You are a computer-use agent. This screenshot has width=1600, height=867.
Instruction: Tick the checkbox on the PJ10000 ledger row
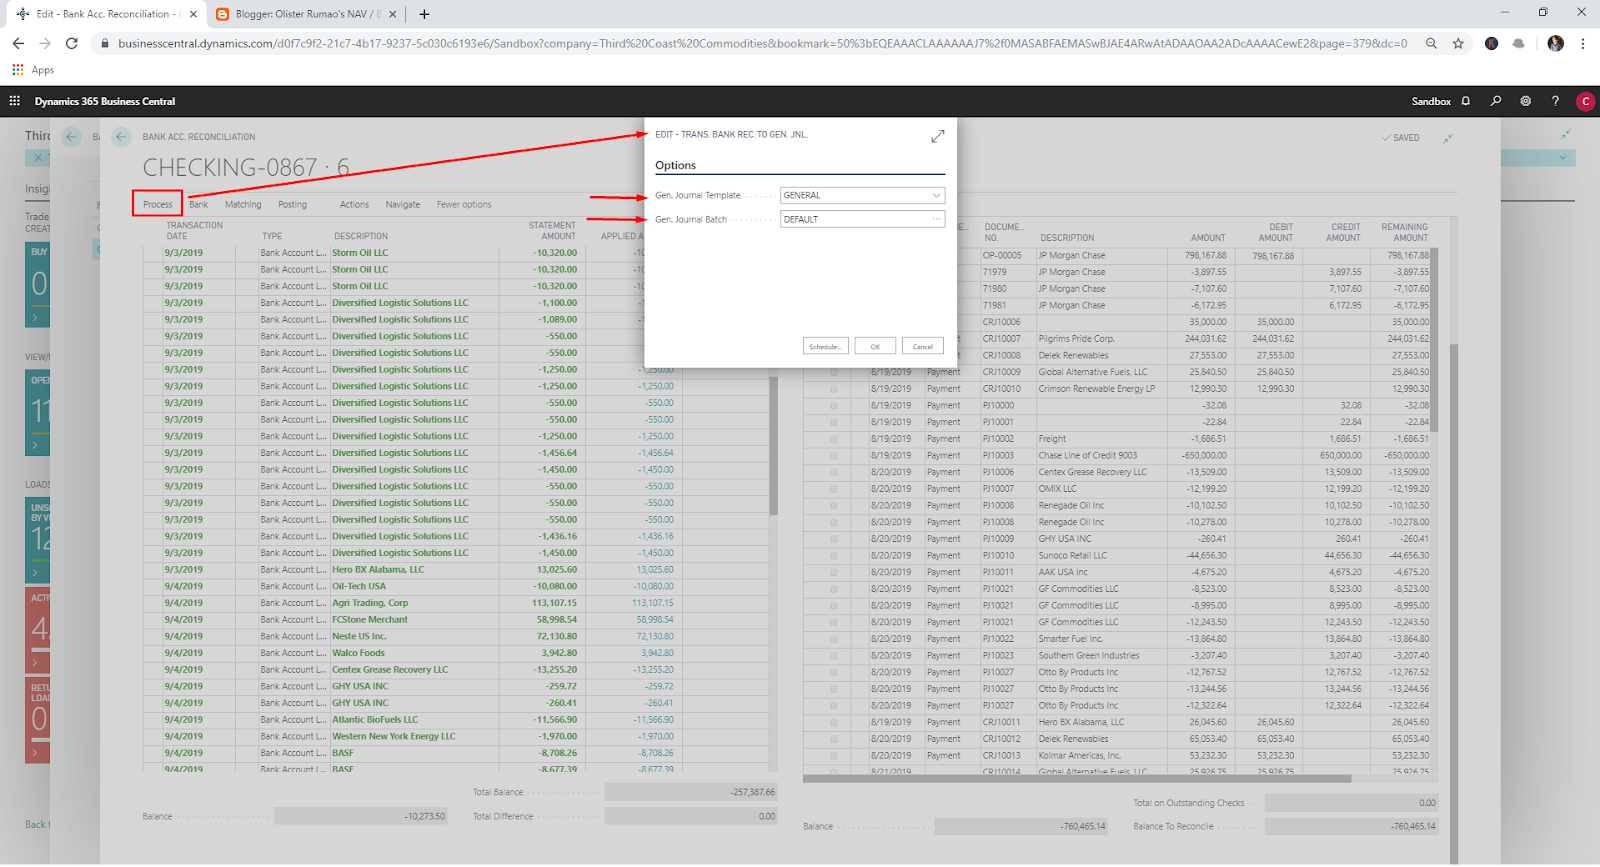(834, 405)
